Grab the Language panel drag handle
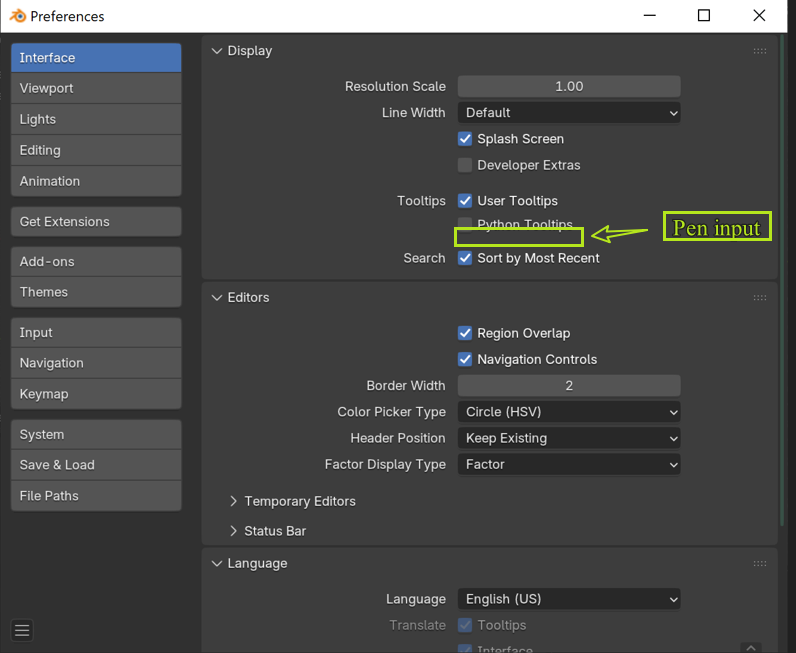This screenshot has width=796, height=653. pos(759,564)
